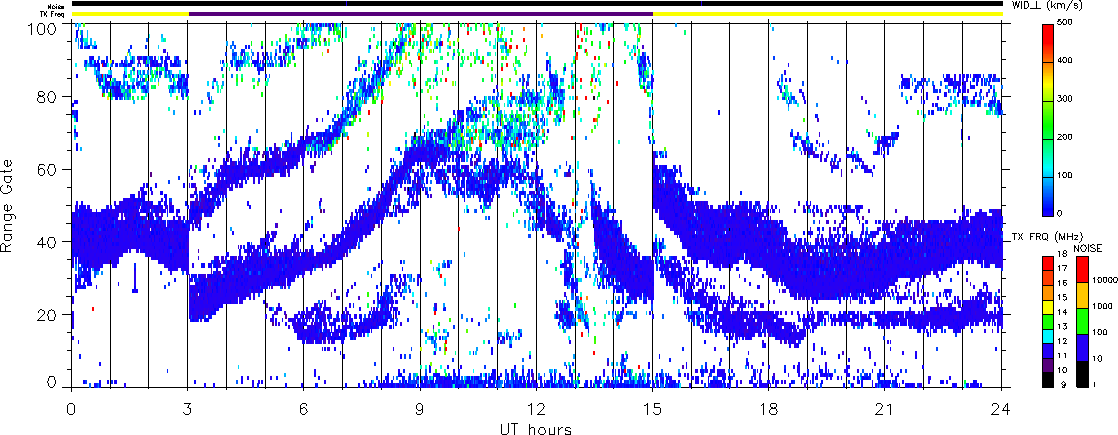
Task: Pick the spectral width rainbow colorbar
Action: (x=1047, y=120)
